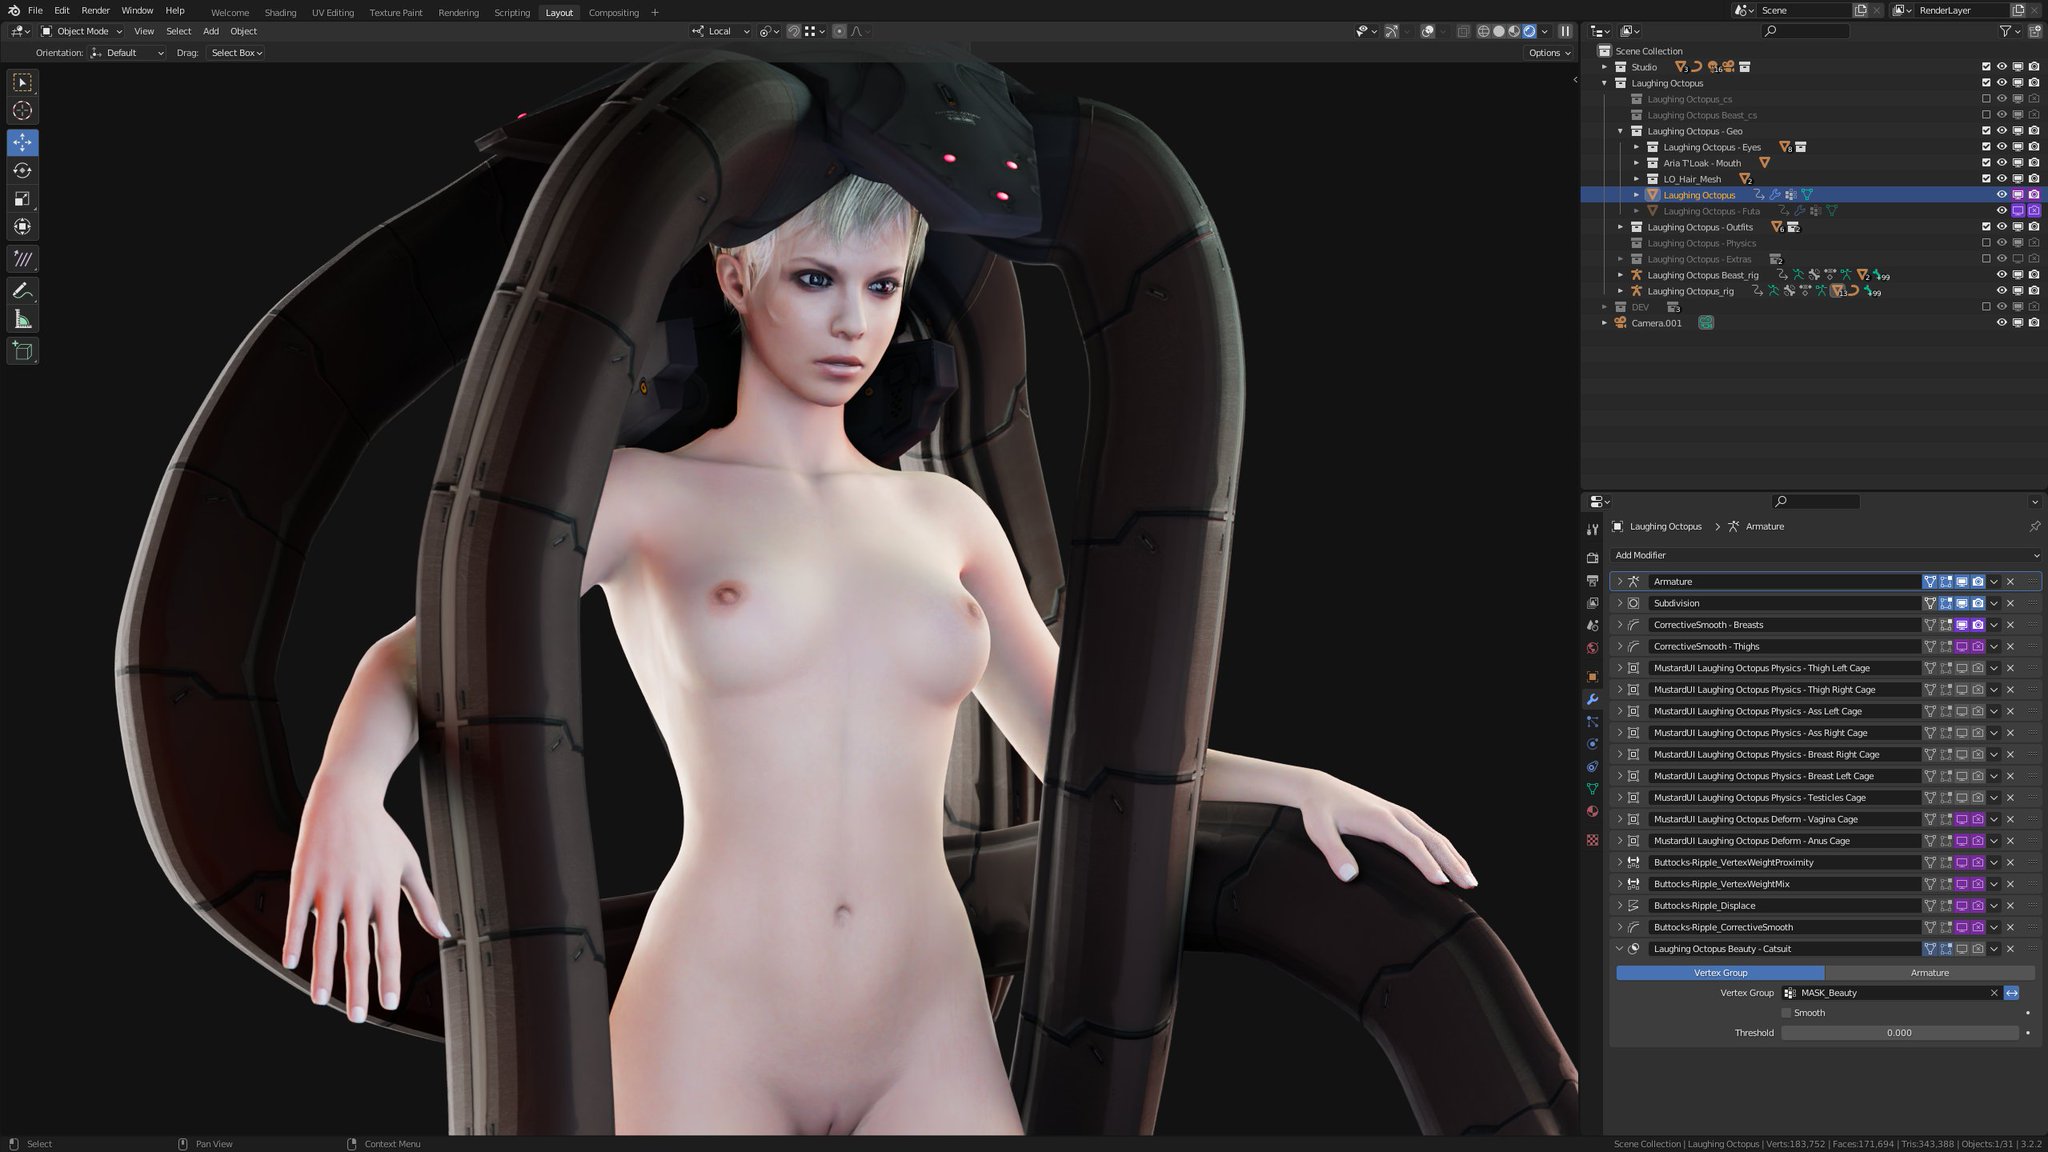The image size is (2048, 1152).
Task: Choose the Add Cube tool
Action: 22,351
